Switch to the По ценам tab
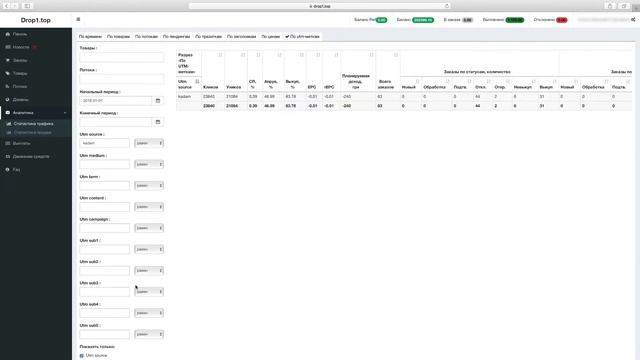 [x=271, y=37]
